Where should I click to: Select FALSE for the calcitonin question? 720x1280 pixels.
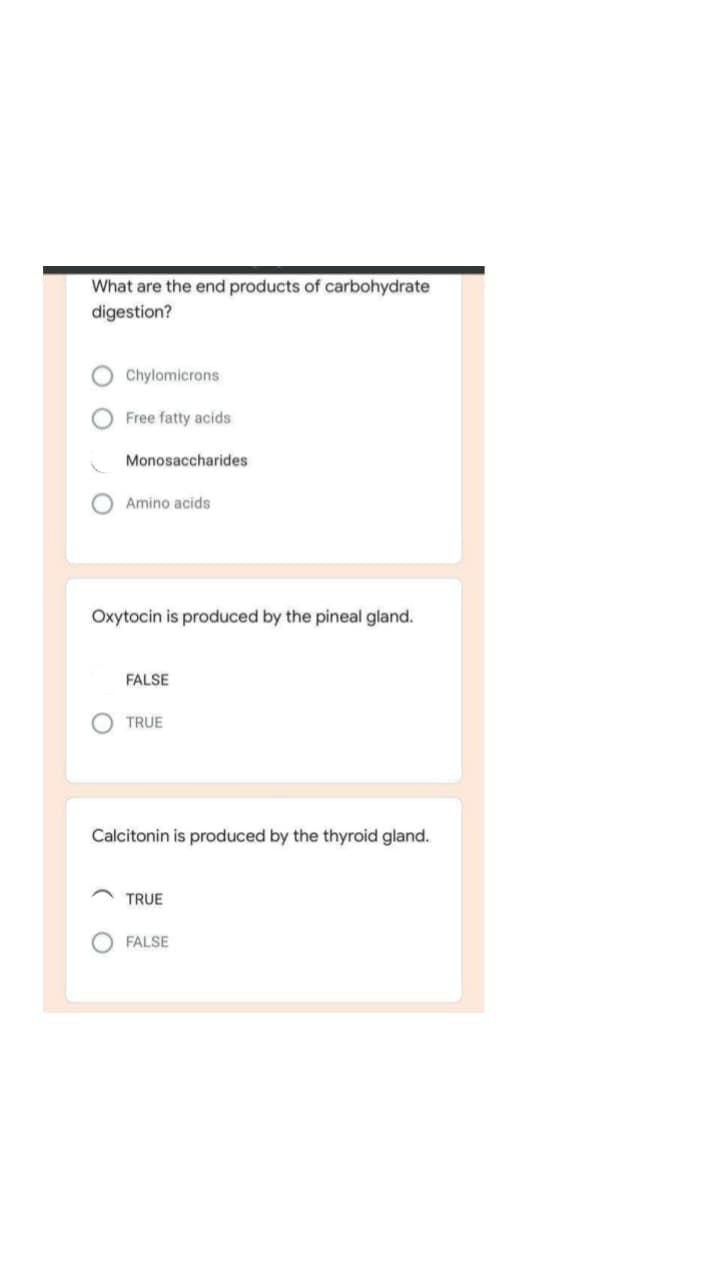click(x=102, y=942)
